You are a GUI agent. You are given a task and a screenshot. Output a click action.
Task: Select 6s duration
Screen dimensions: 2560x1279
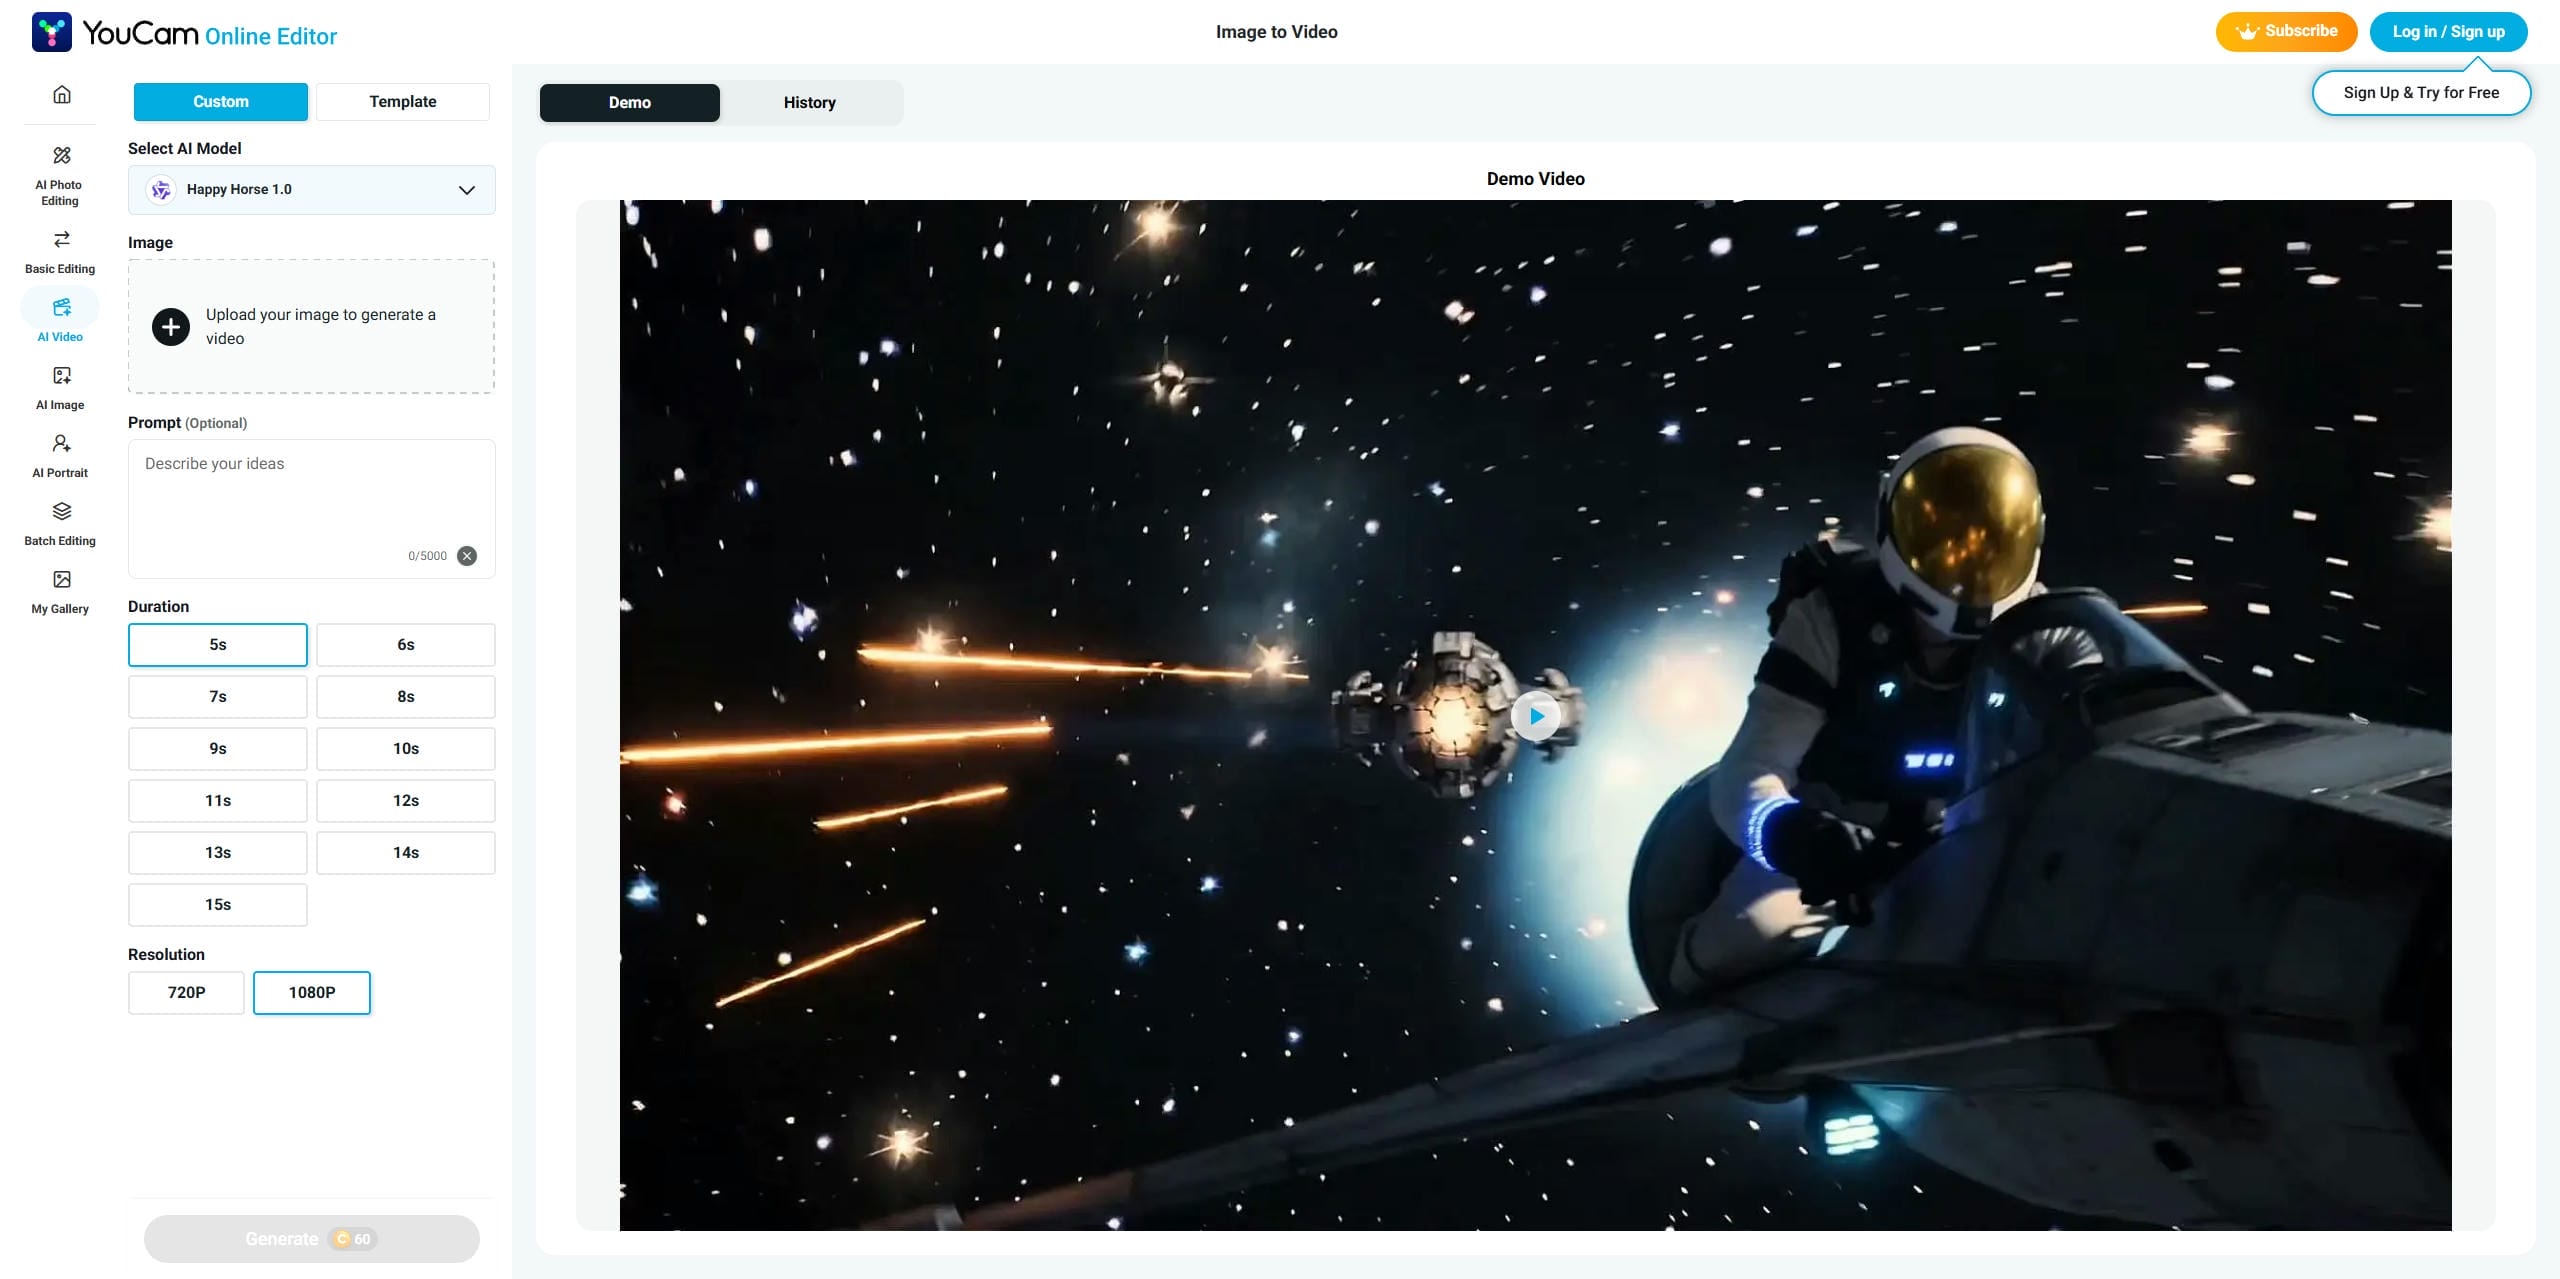406,645
